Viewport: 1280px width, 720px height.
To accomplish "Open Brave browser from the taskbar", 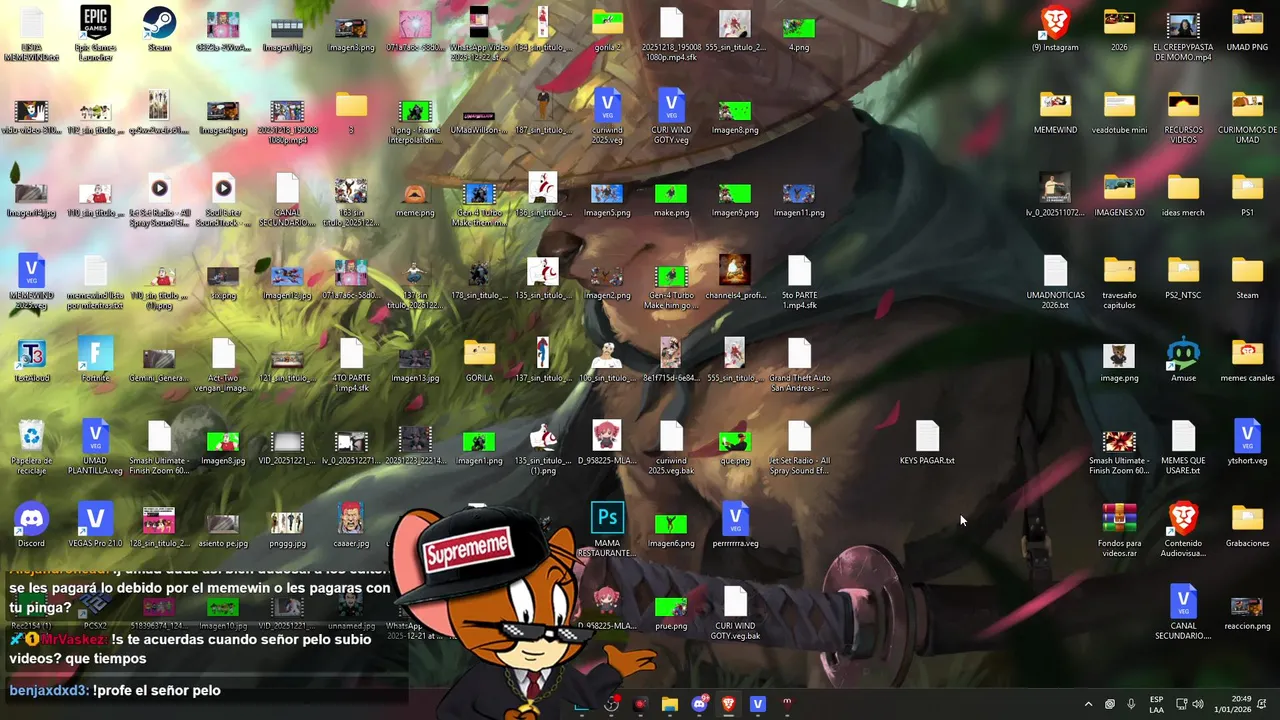I will coord(728,704).
